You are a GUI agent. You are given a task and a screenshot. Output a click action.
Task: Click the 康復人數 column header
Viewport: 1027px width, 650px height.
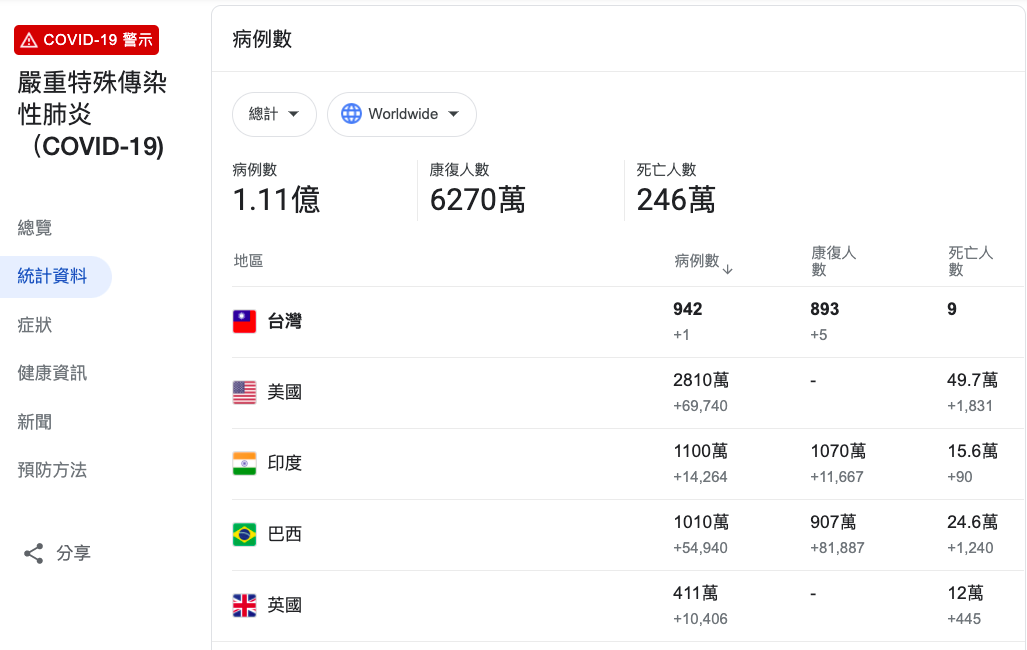pos(833,261)
